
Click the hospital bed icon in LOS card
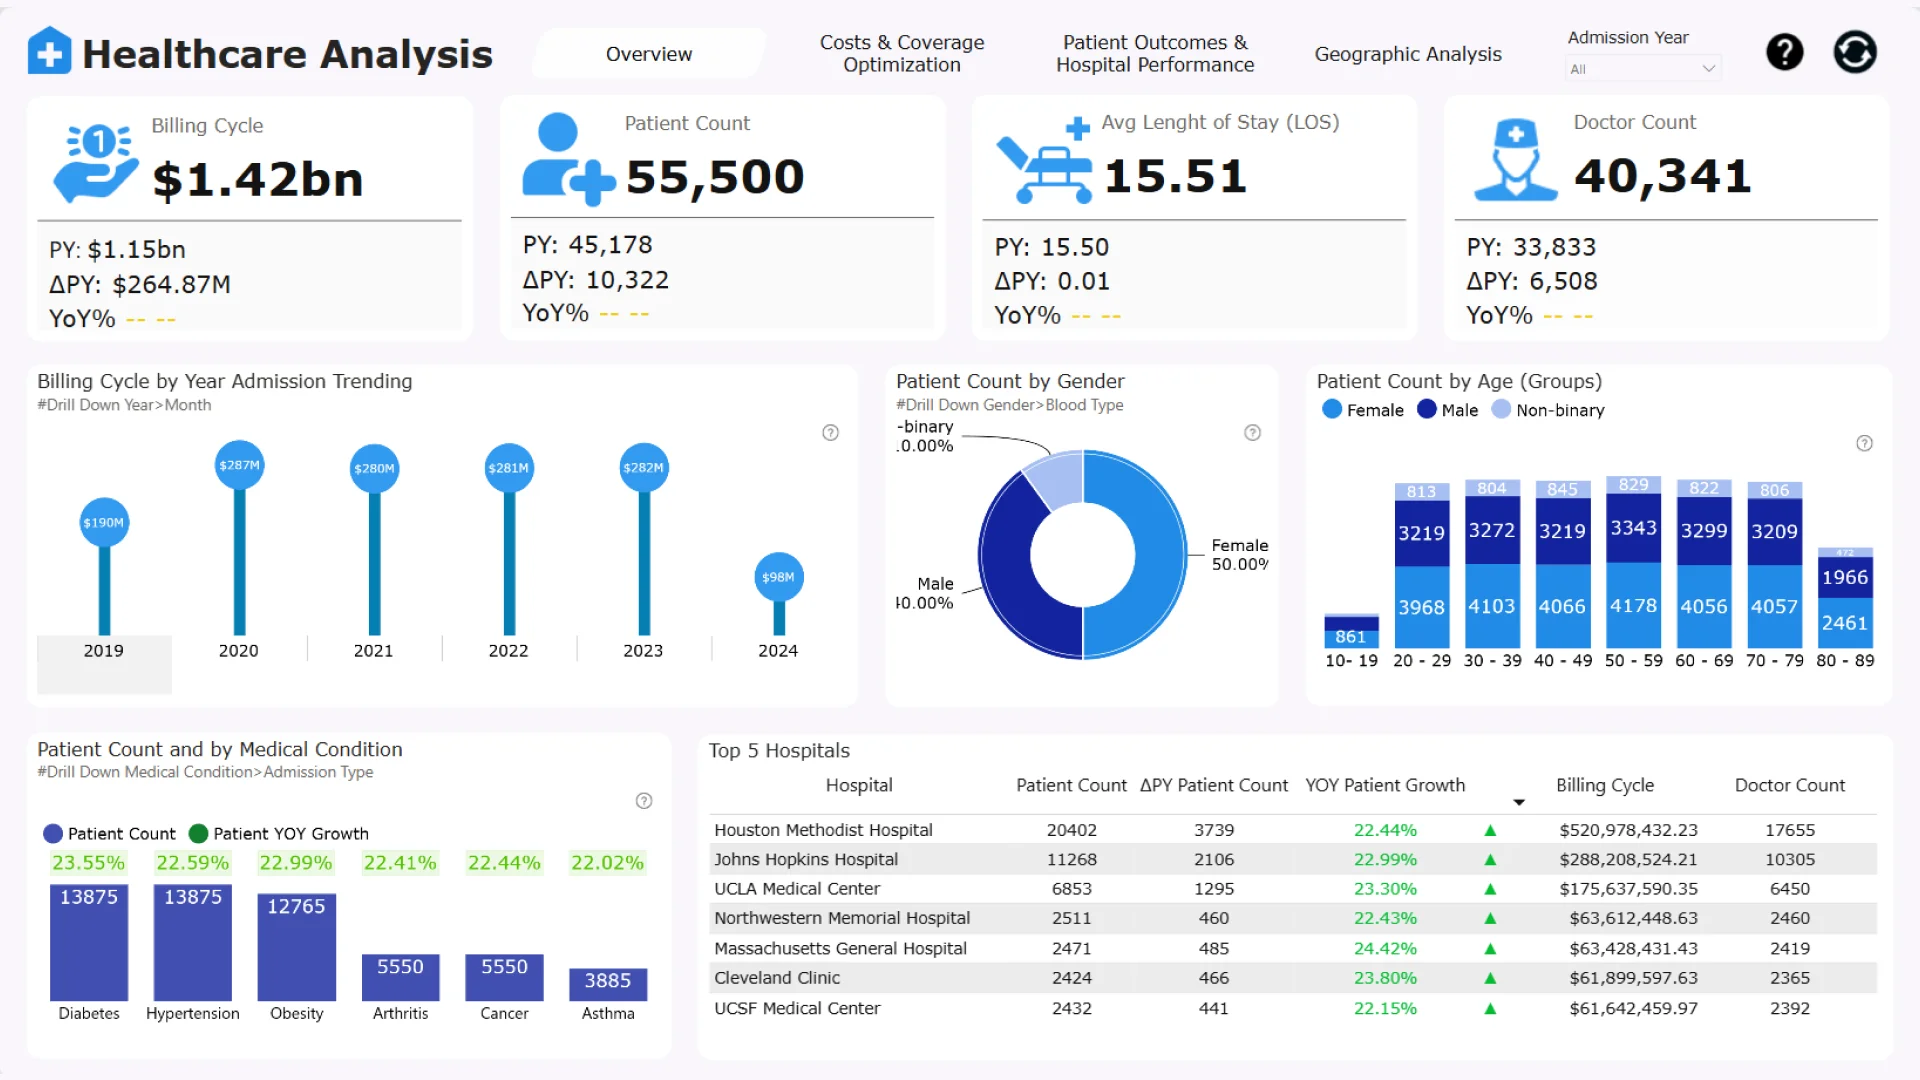pos(1046,165)
